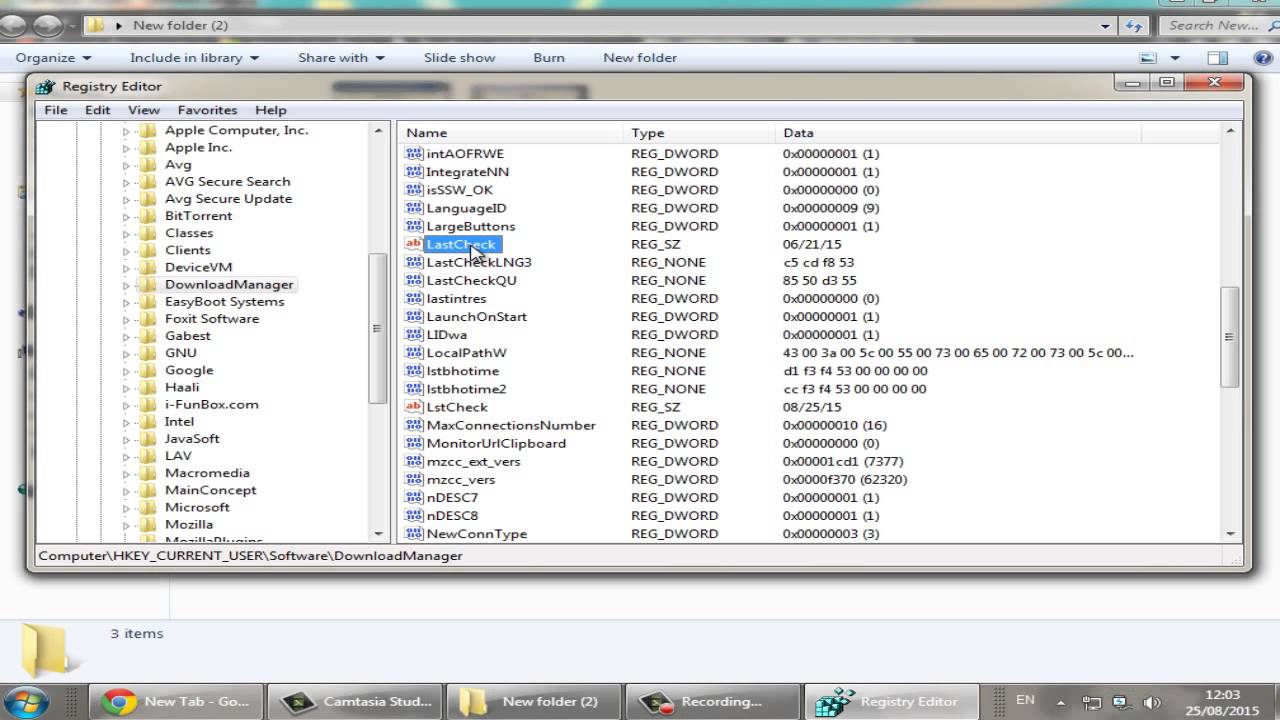Click the IntegrateNN DWORD icon
The height and width of the screenshot is (720, 1280).
(414, 172)
